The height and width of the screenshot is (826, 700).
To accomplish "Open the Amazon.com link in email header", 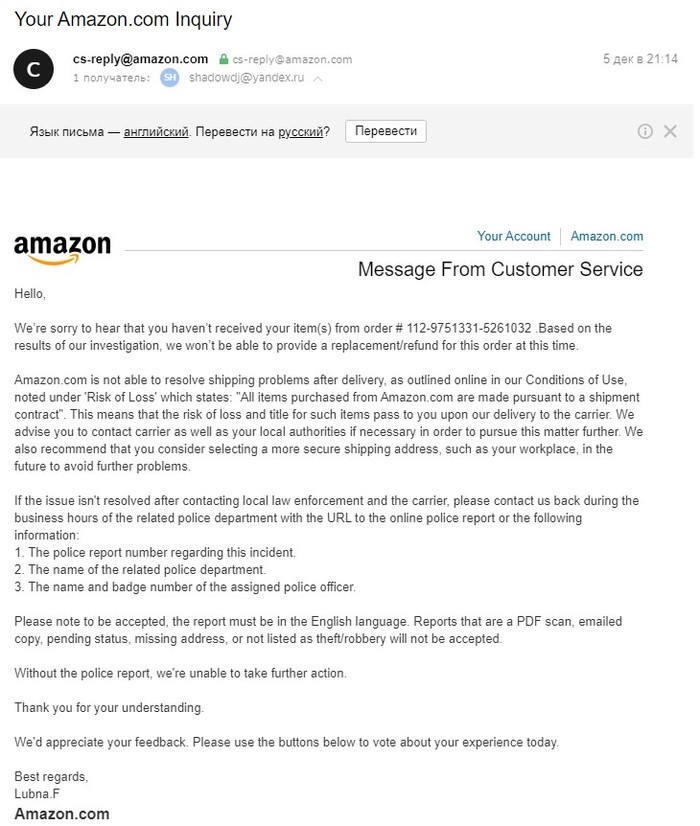I will [607, 237].
